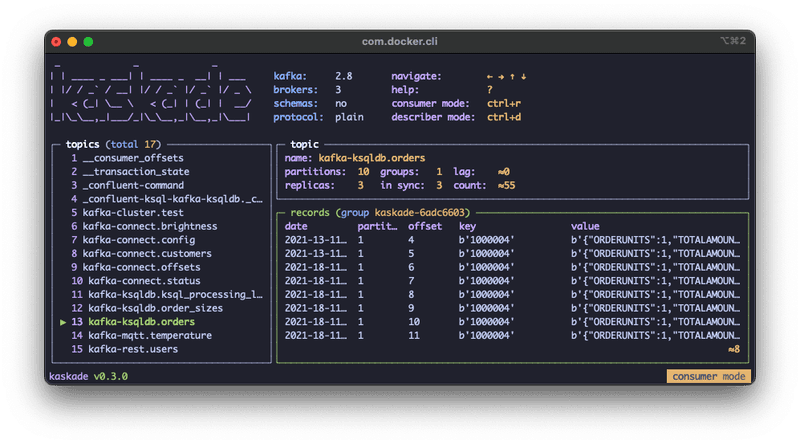Click the schemas no value
The width and height of the screenshot is (800, 444).
pyautogui.click(x=341, y=104)
